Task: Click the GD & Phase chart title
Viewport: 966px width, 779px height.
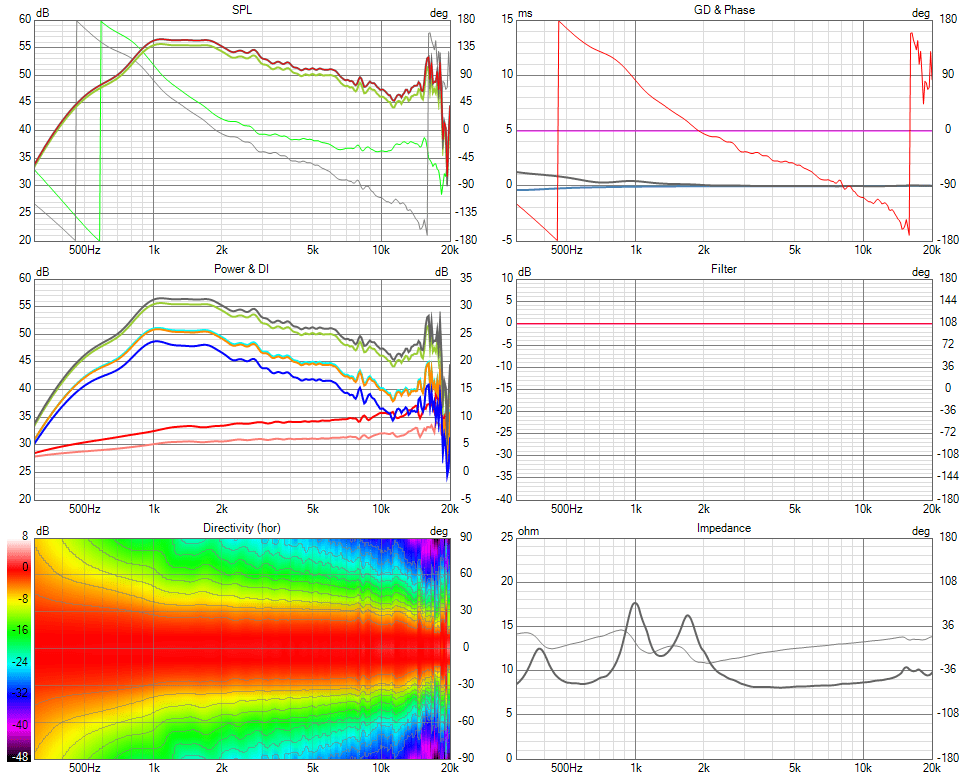Action: point(724,10)
